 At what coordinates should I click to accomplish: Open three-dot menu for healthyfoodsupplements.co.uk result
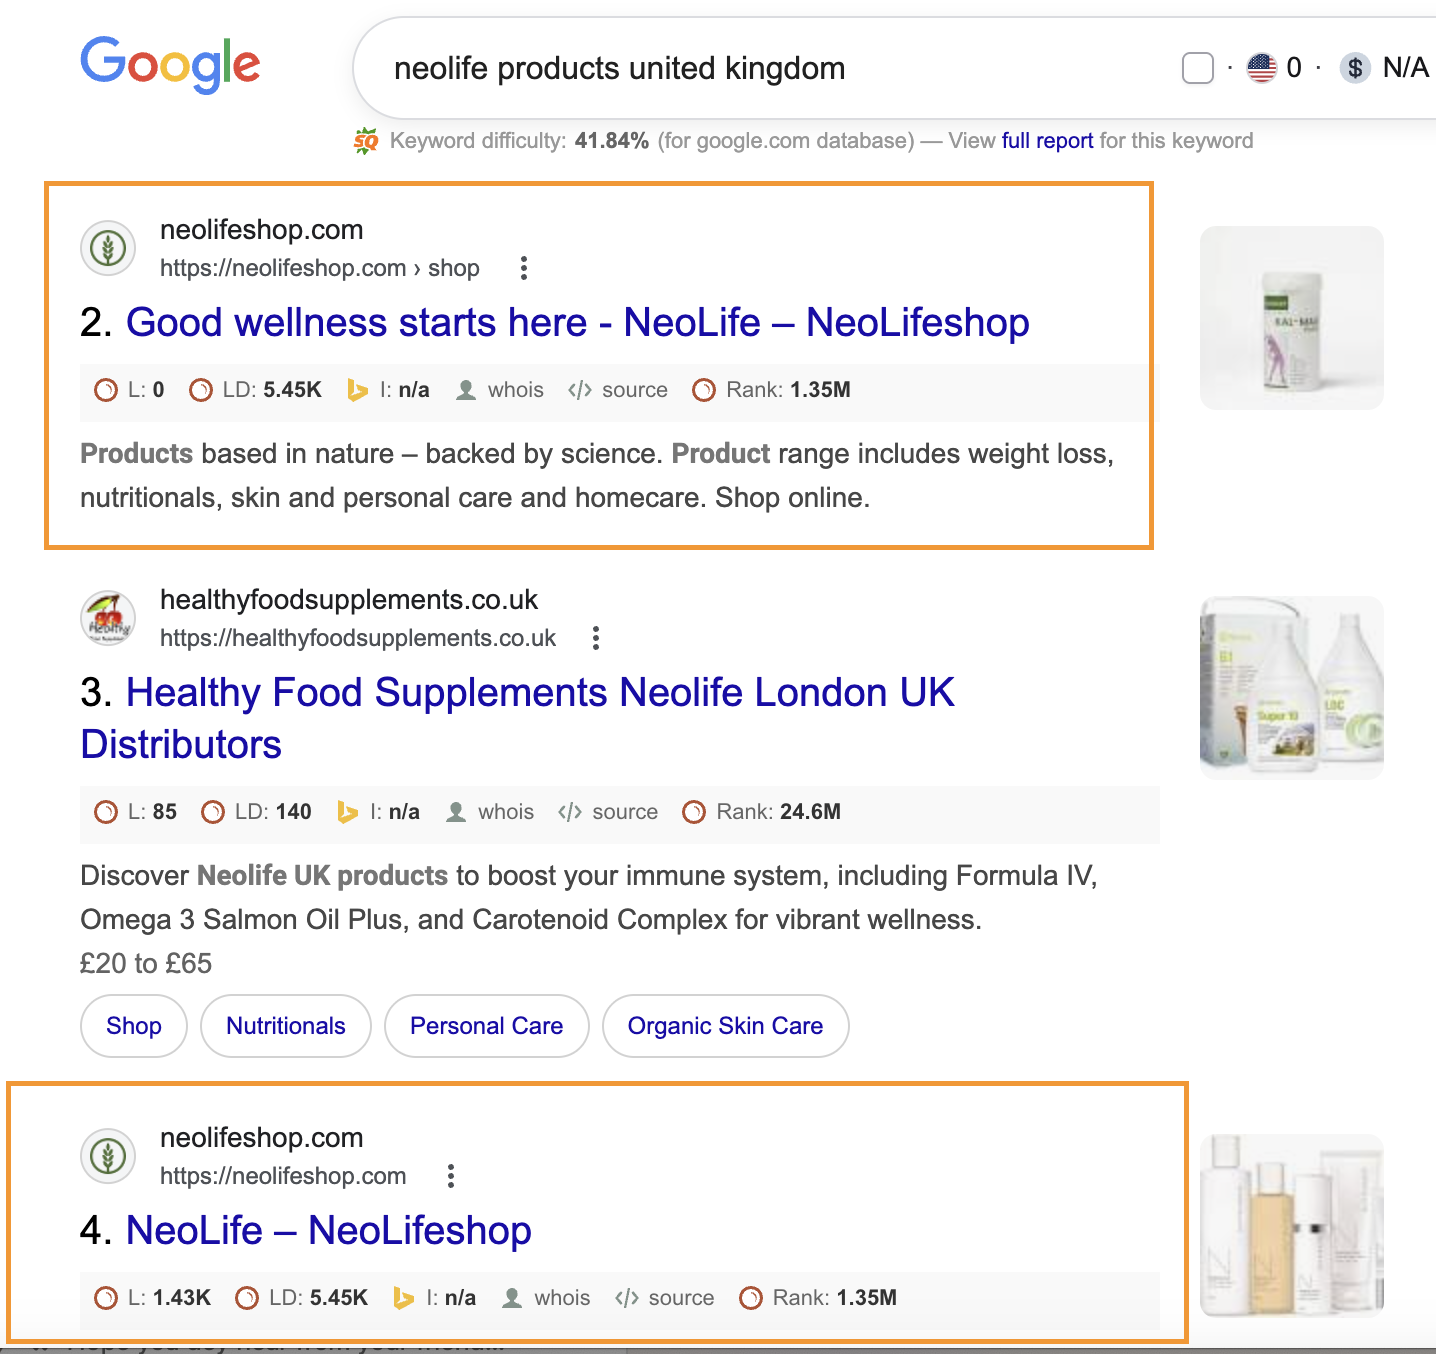(596, 638)
